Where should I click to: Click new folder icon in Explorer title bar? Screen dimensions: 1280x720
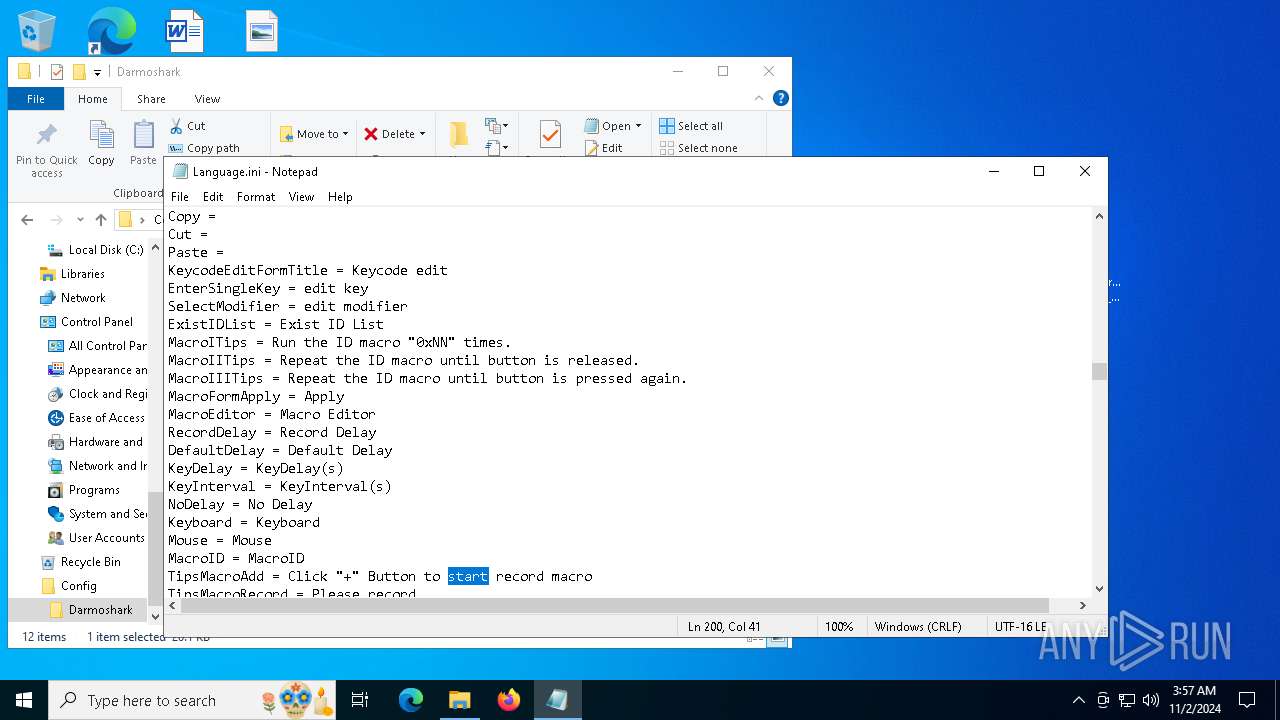pyautogui.click(x=79, y=72)
